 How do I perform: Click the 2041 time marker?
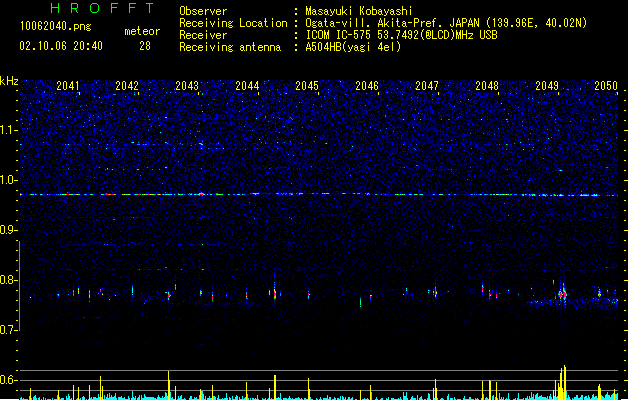(x=68, y=86)
